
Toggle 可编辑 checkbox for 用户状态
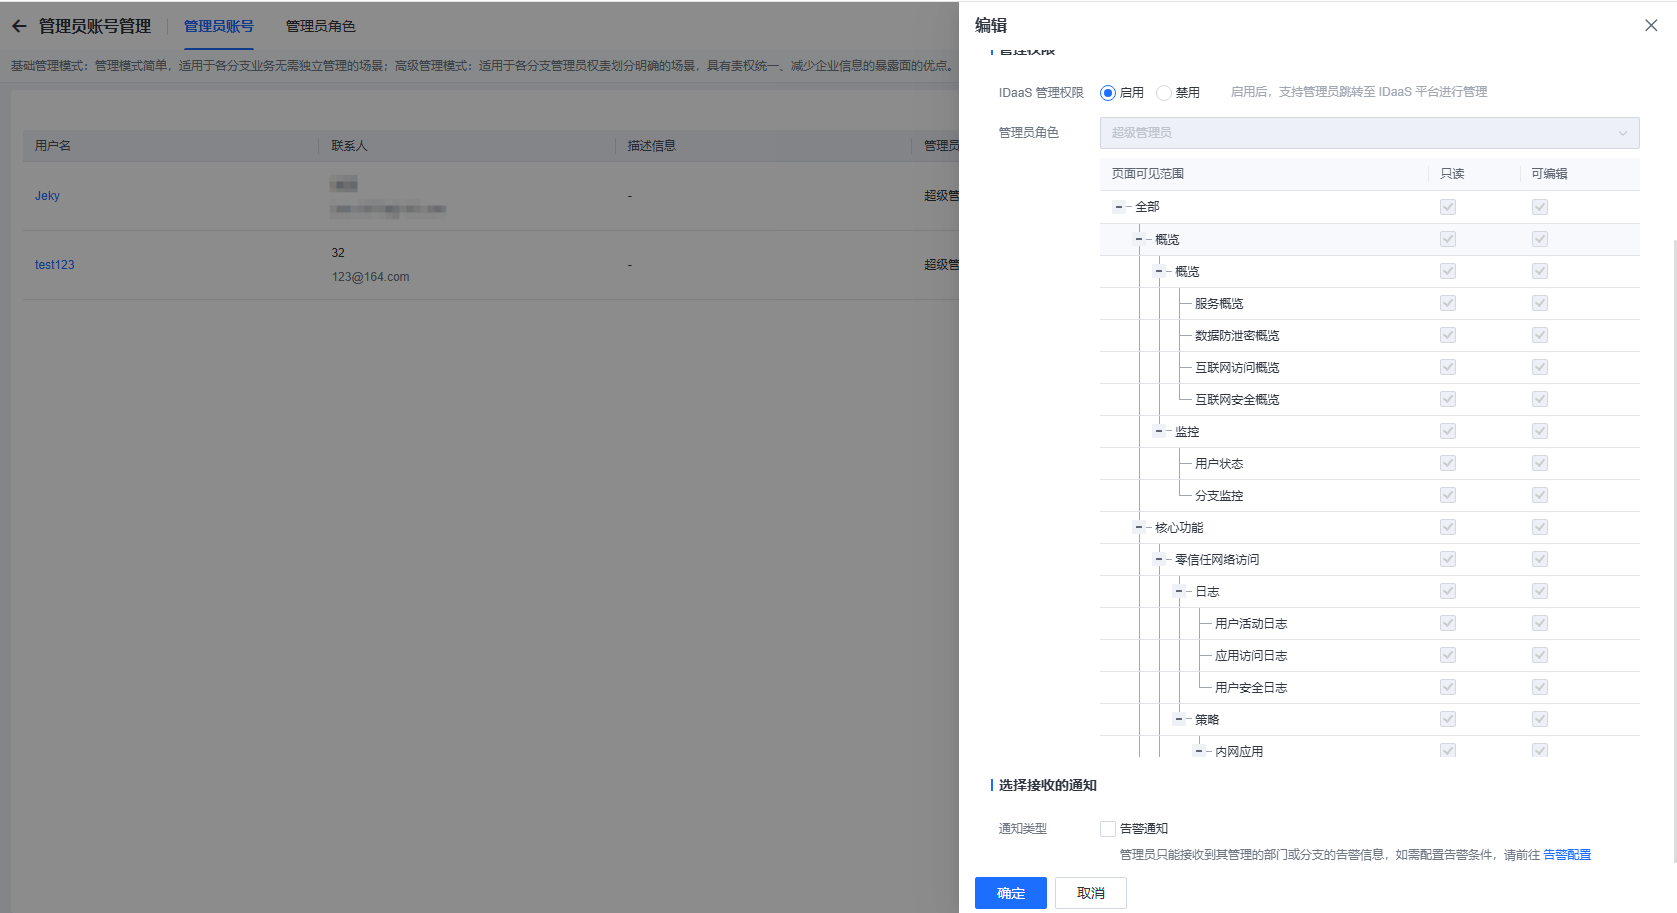(x=1539, y=463)
